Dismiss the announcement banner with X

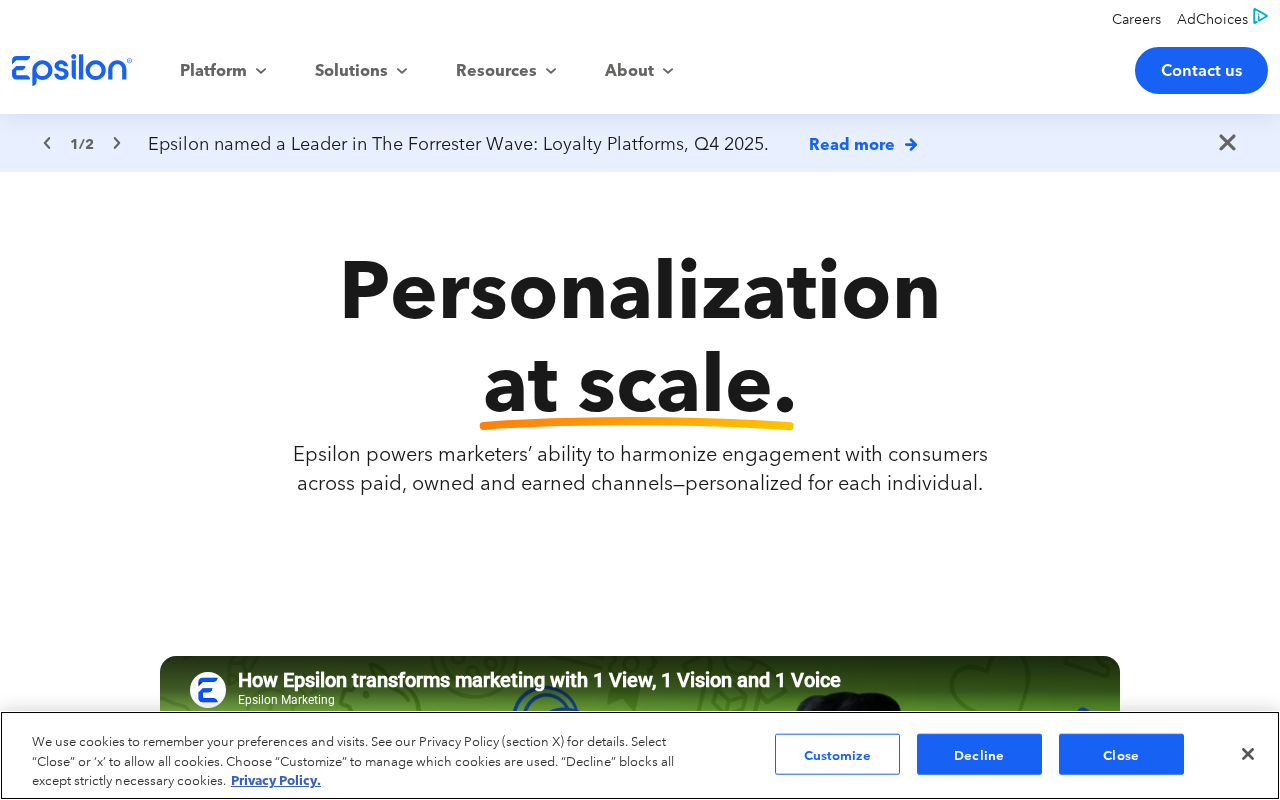(x=1227, y=143)
